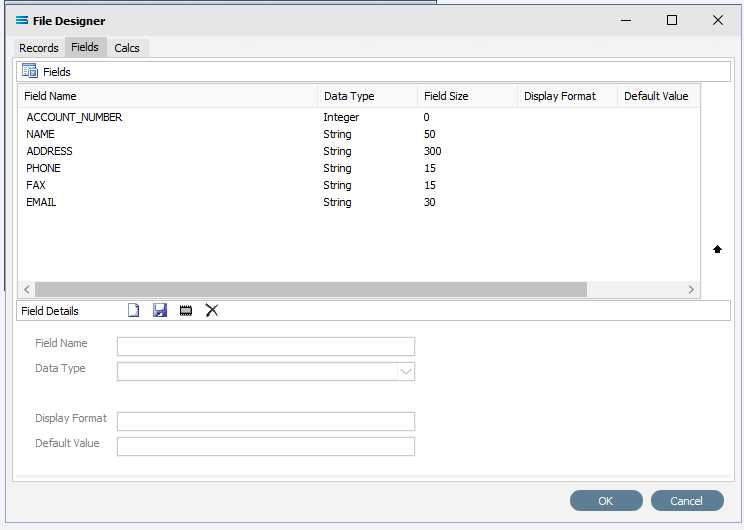744x530 pixels.
Task: Click the horizontal scrollbar right arrow
Action: 691,289
